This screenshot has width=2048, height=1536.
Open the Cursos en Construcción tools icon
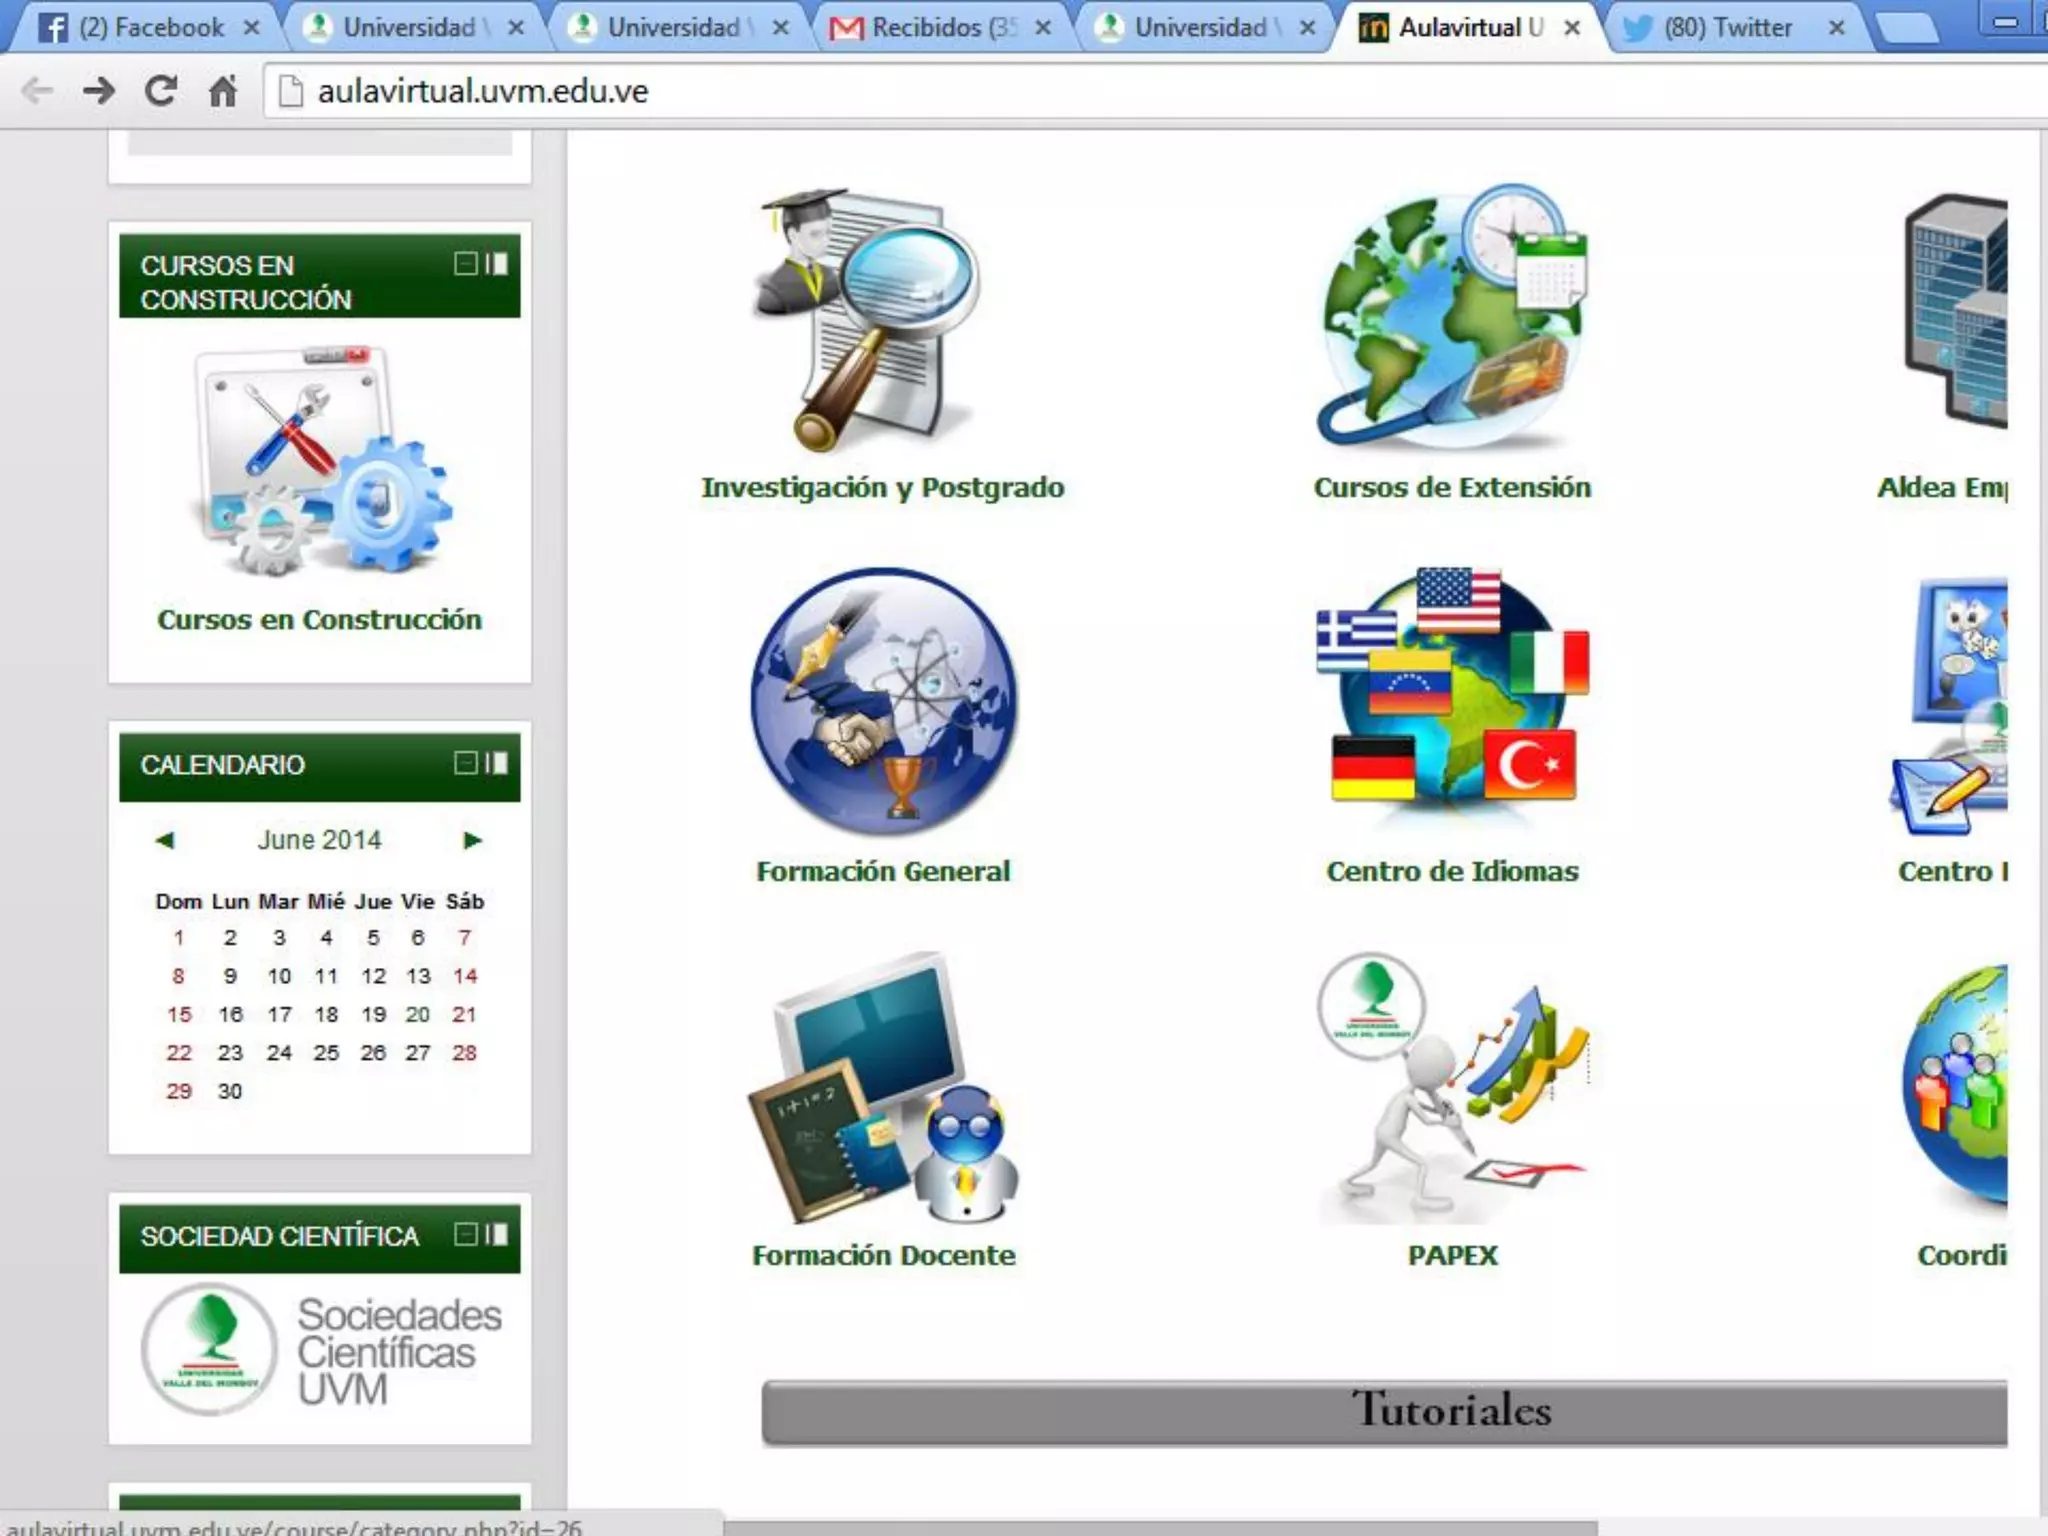coord(320,462)
